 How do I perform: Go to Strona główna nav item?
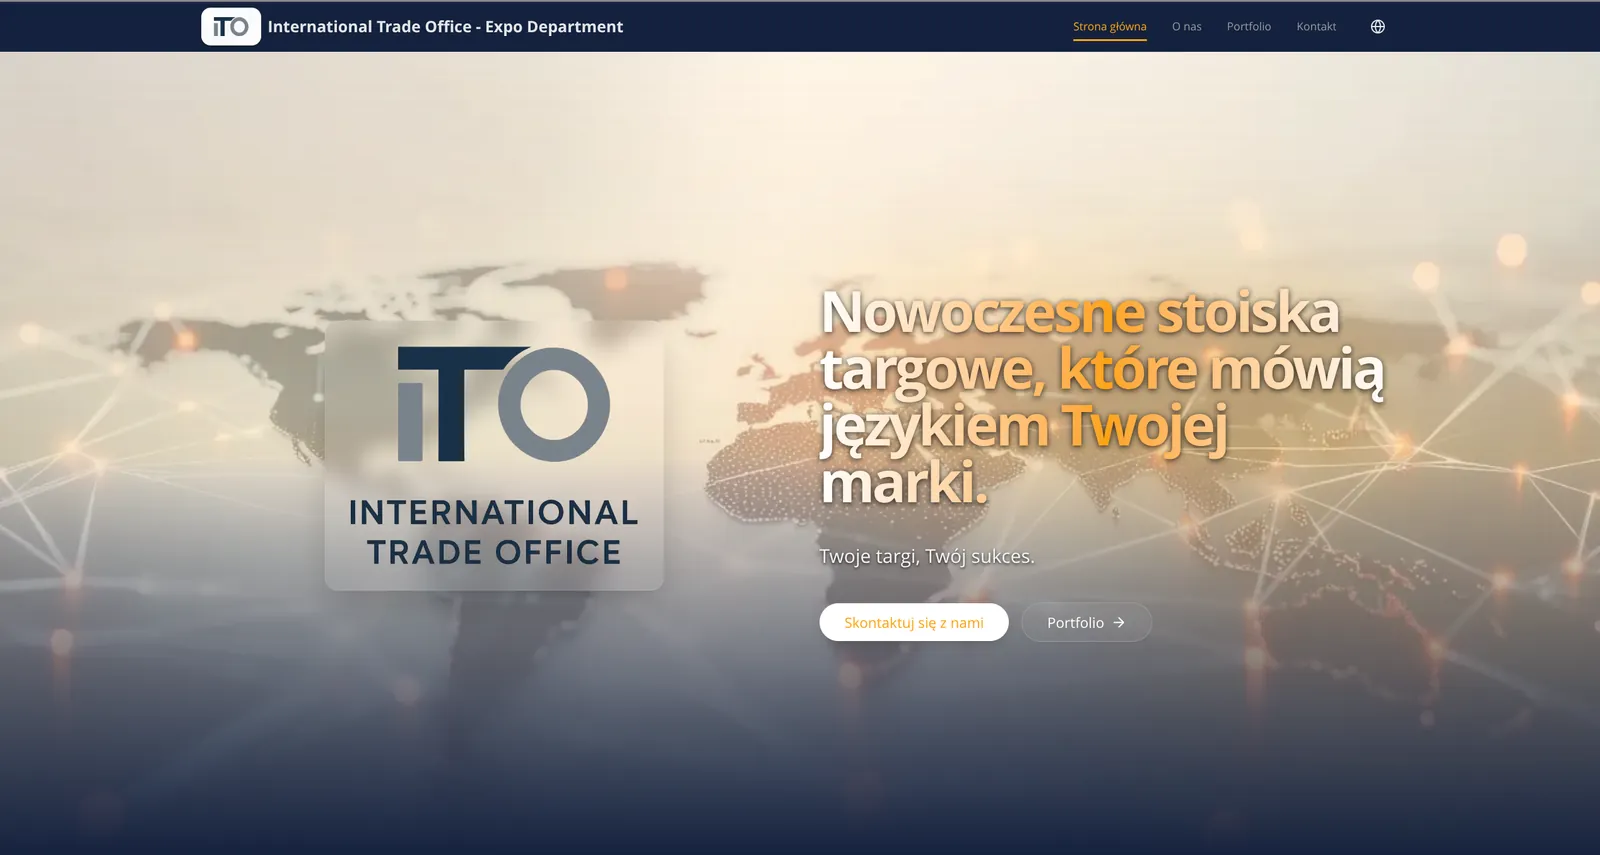pyautogui.click(x=1110, y=27)
